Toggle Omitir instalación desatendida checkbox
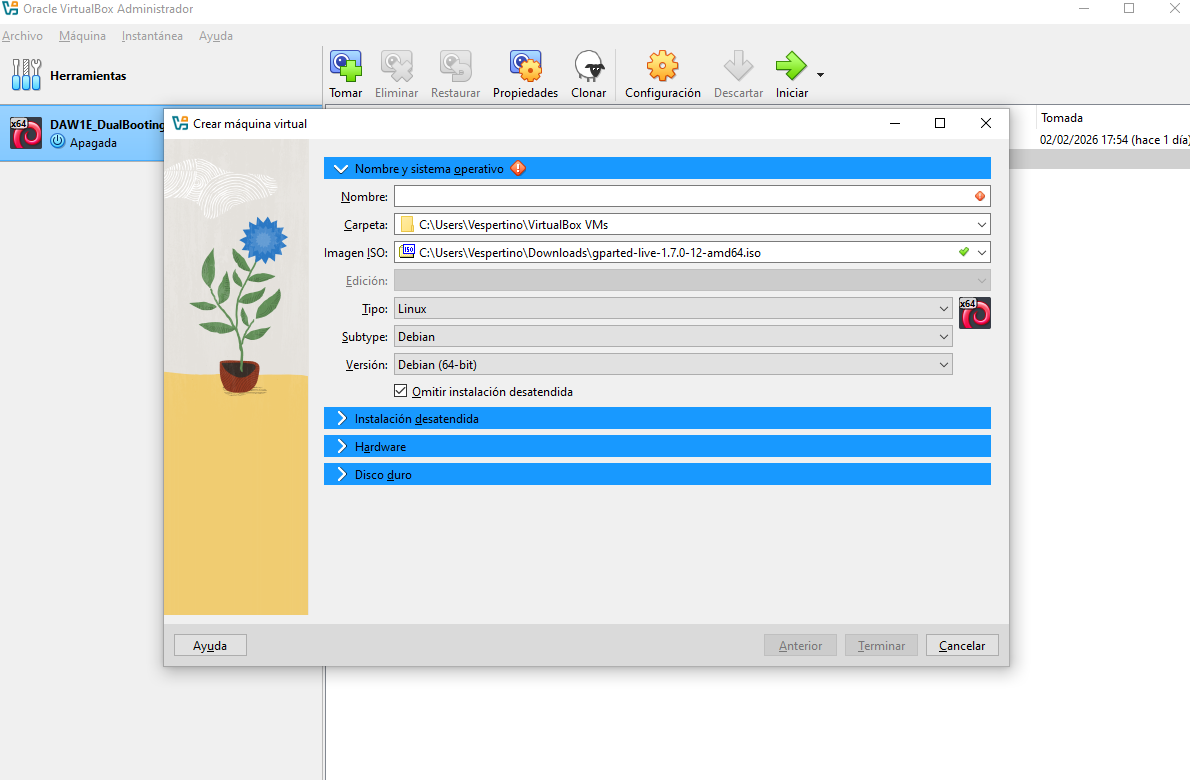This screenshot has height=780, width=1190. pos(401,391)
